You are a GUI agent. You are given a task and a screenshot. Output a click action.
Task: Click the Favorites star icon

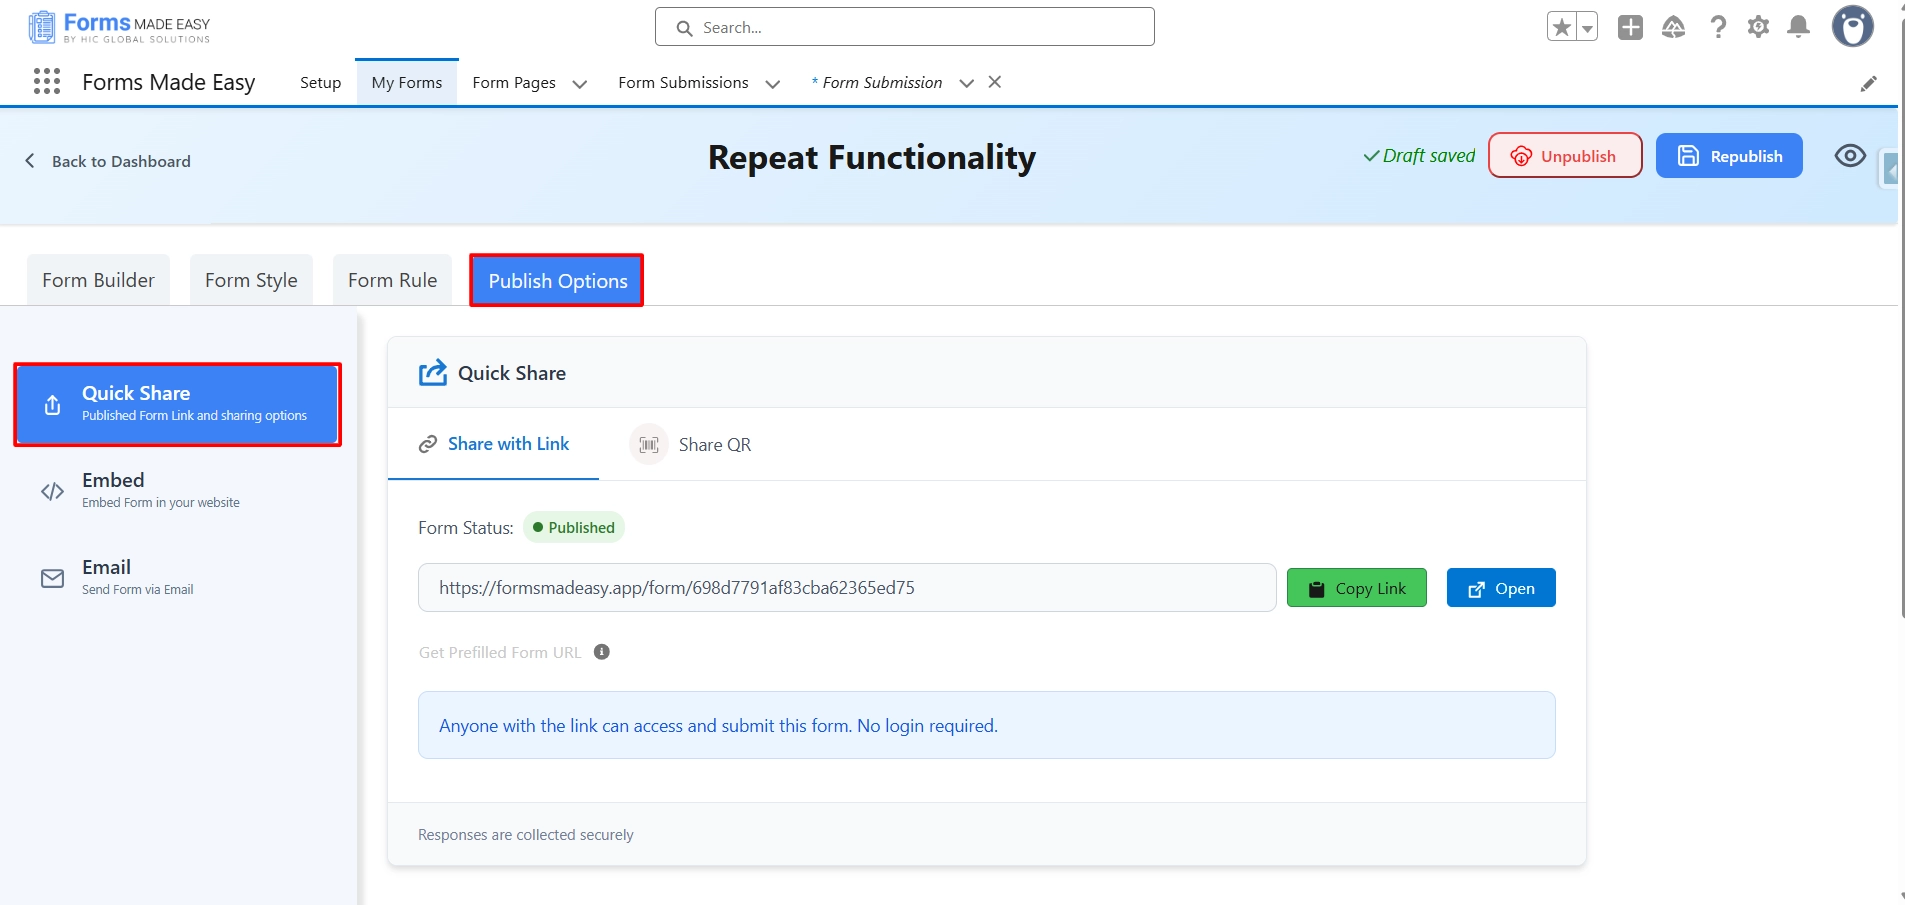coord(1561,27)
